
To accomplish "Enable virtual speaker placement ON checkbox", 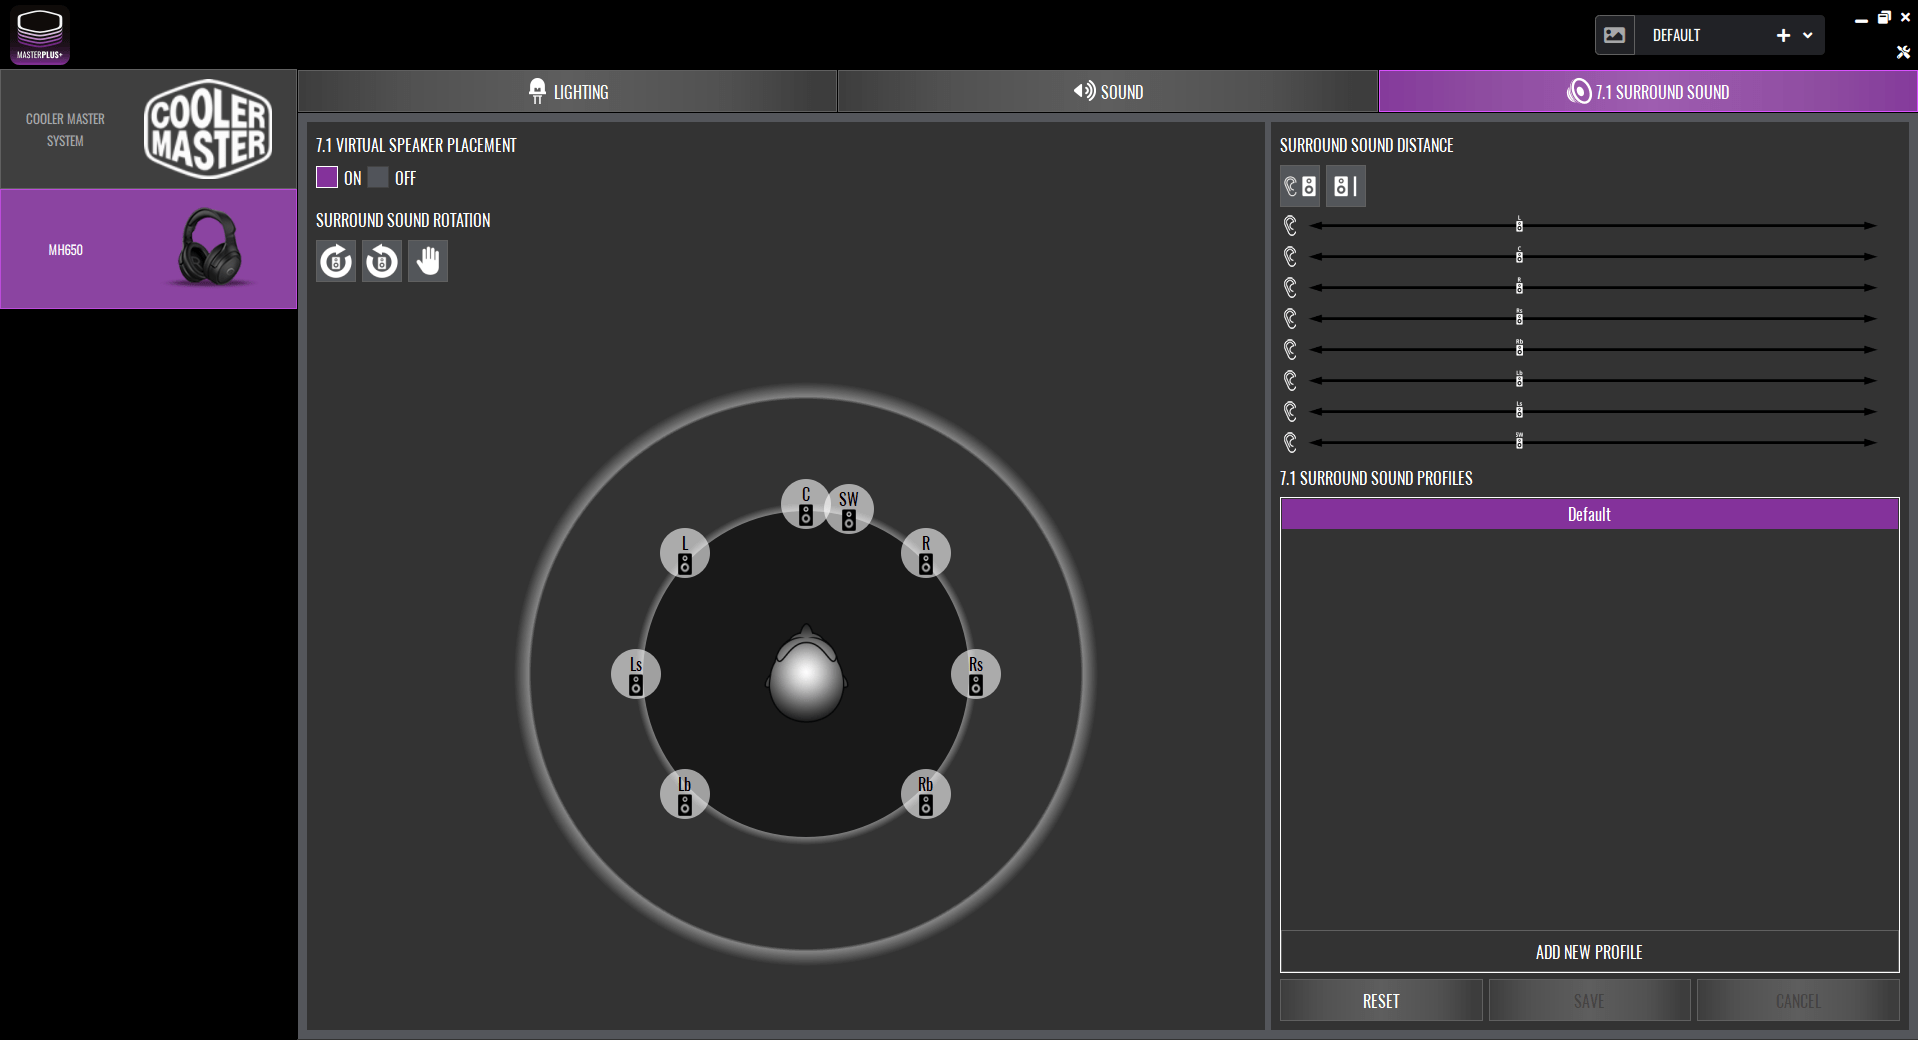I will pyautogui.click(x=327, y=178).
